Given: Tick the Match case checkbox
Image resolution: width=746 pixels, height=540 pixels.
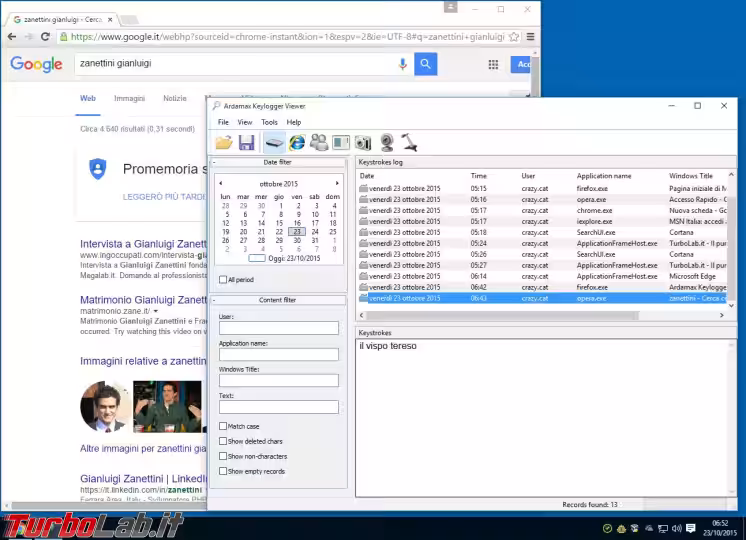Looking at the screenshot, I should point(223,426).
